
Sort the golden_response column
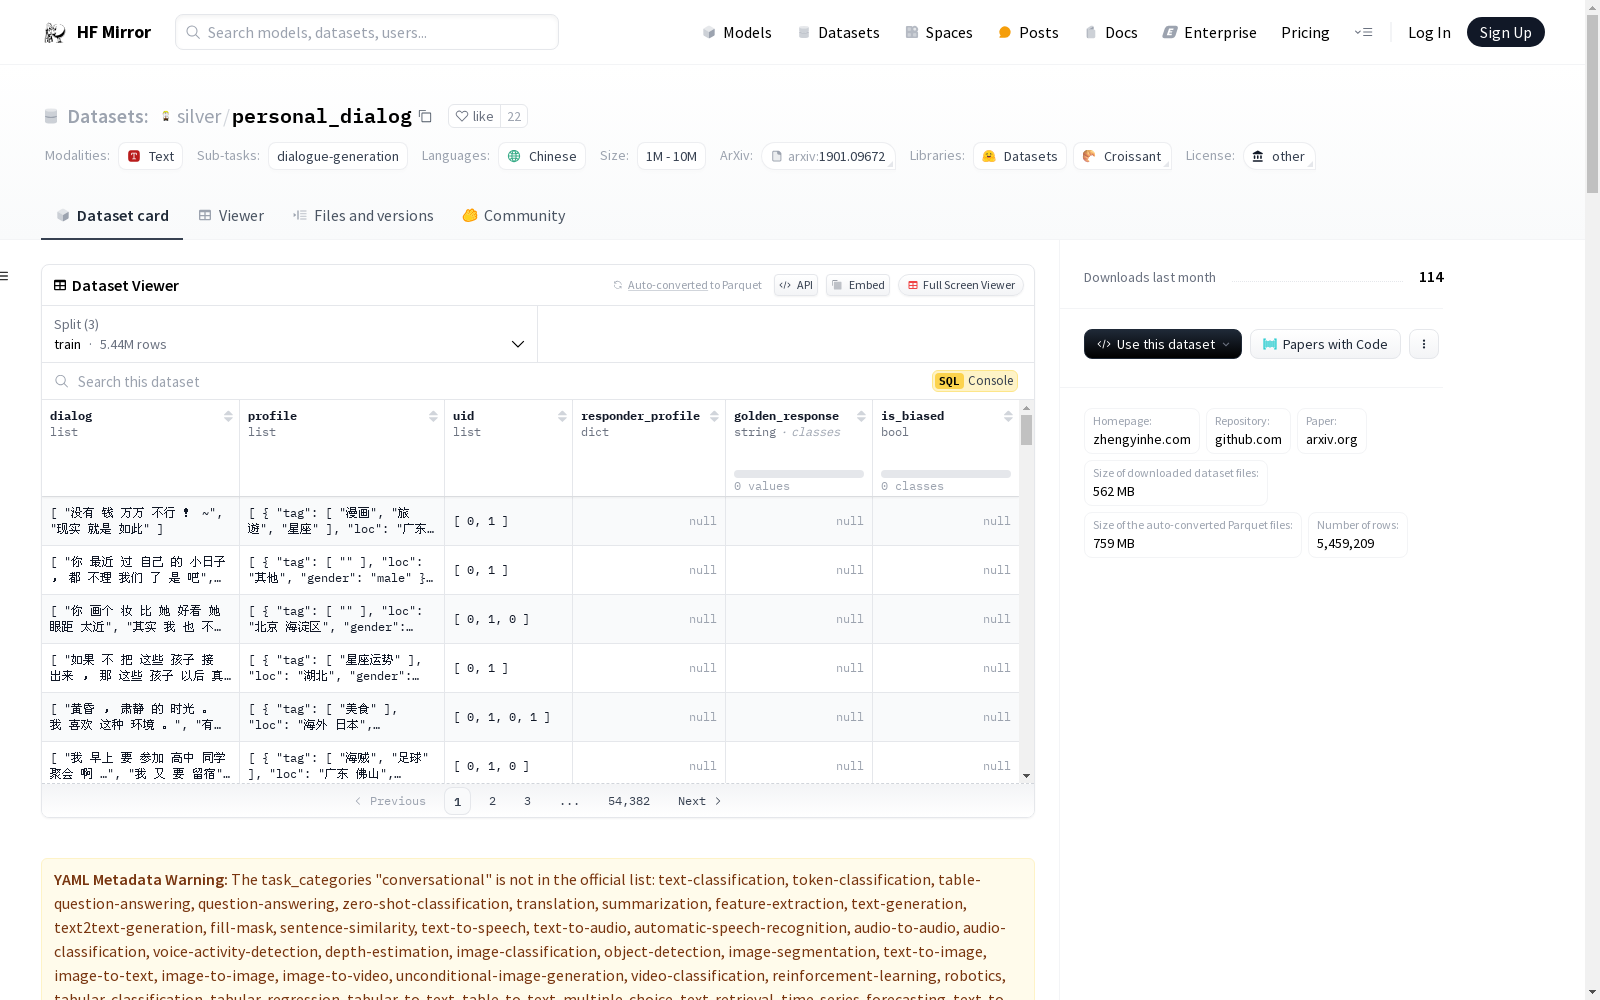click(861, 416)
